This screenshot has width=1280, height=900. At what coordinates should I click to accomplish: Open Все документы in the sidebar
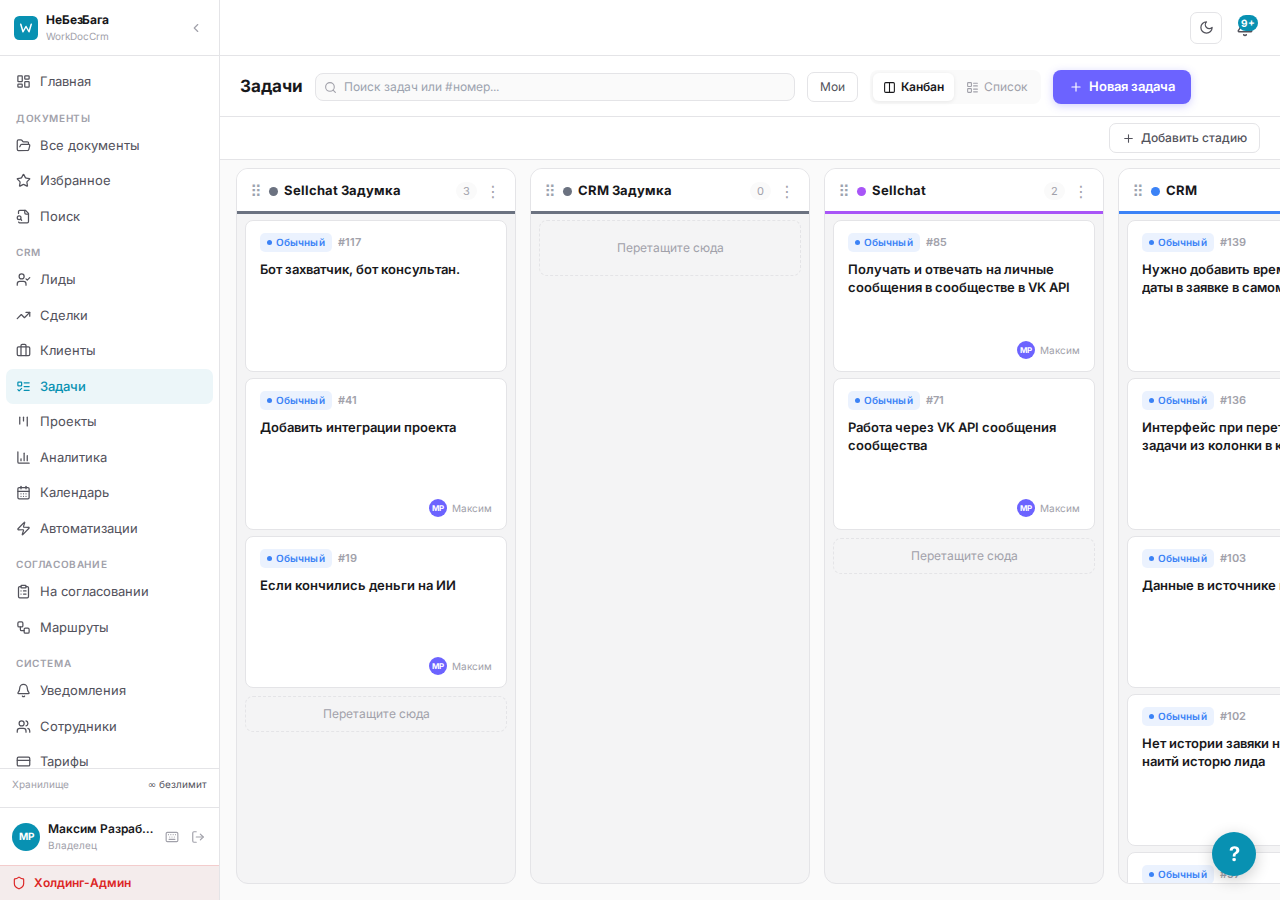(109, 145)
